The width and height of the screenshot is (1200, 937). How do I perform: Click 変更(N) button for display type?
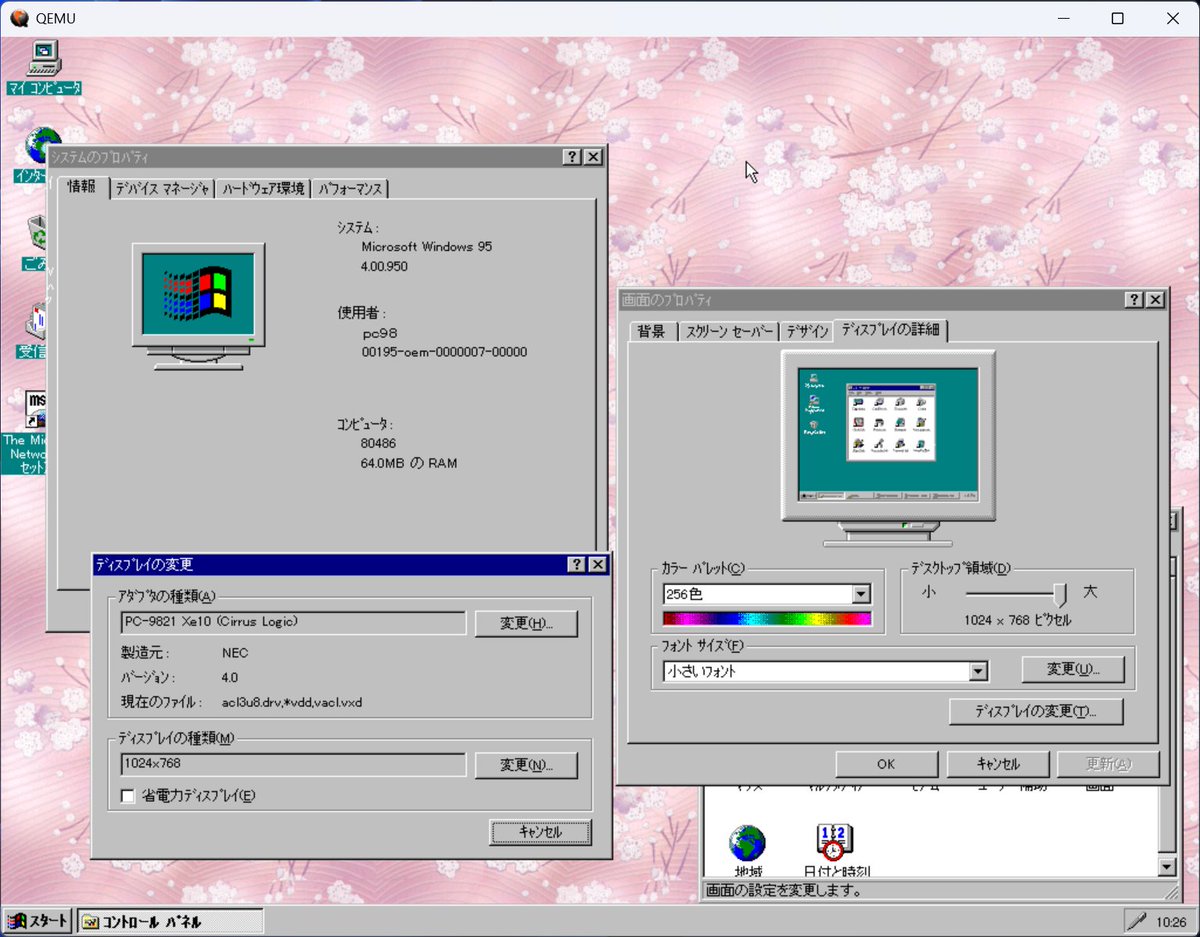coord(526,765)
